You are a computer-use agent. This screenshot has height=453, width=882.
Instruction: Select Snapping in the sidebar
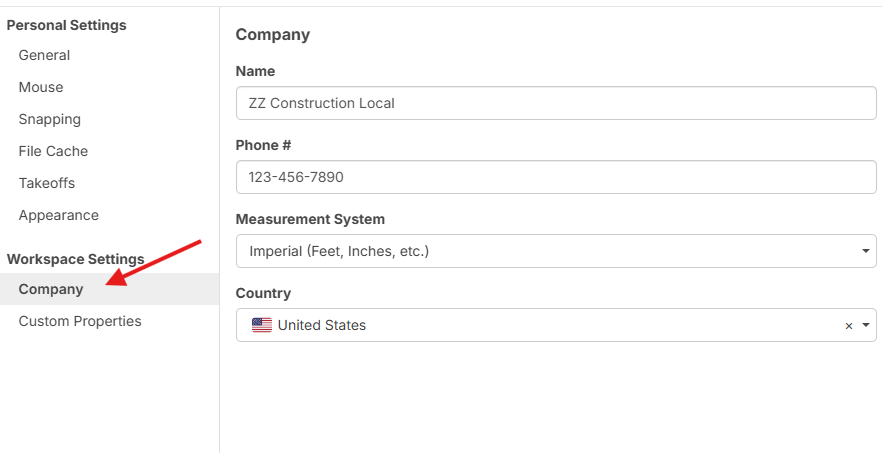pos(50,119)
